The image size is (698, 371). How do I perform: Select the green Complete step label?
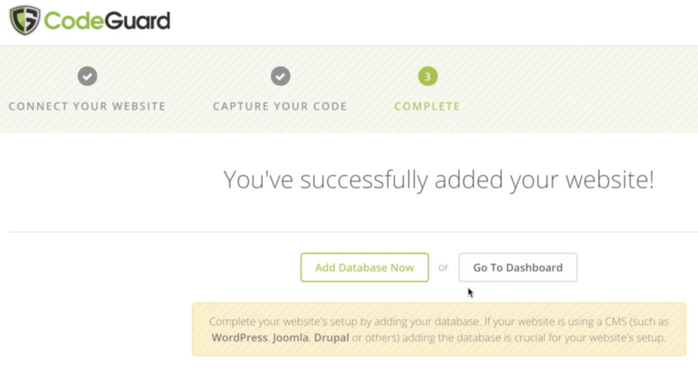427,106
